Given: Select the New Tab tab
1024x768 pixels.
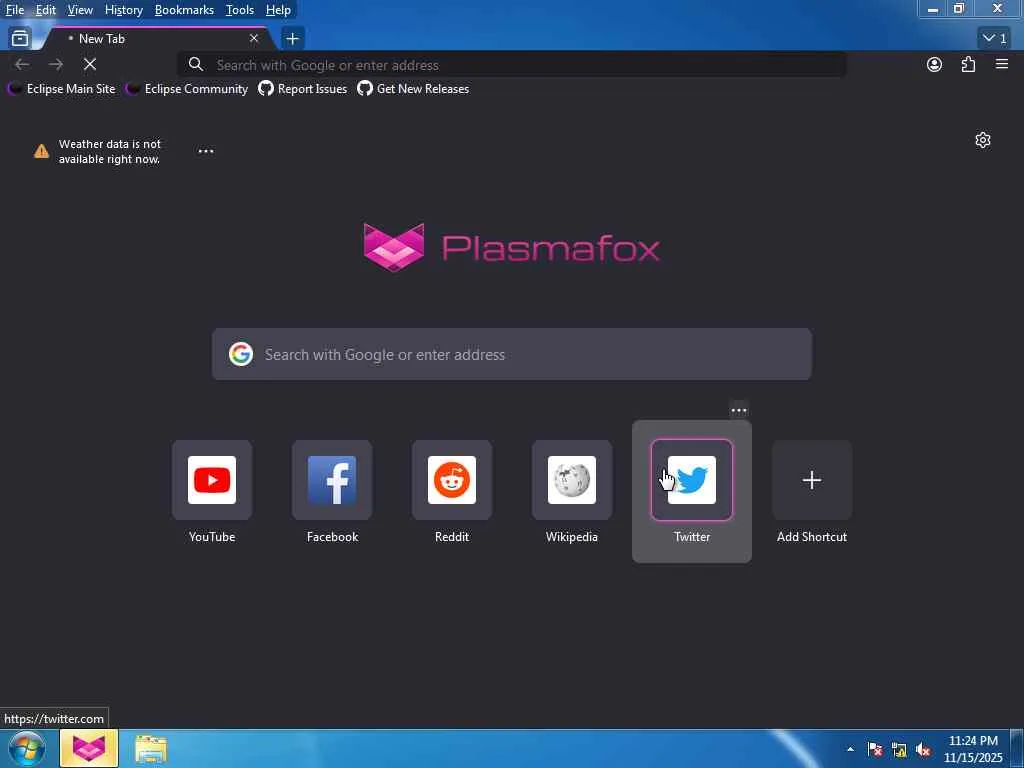Looking at the screenshot, I should point(157,39).
